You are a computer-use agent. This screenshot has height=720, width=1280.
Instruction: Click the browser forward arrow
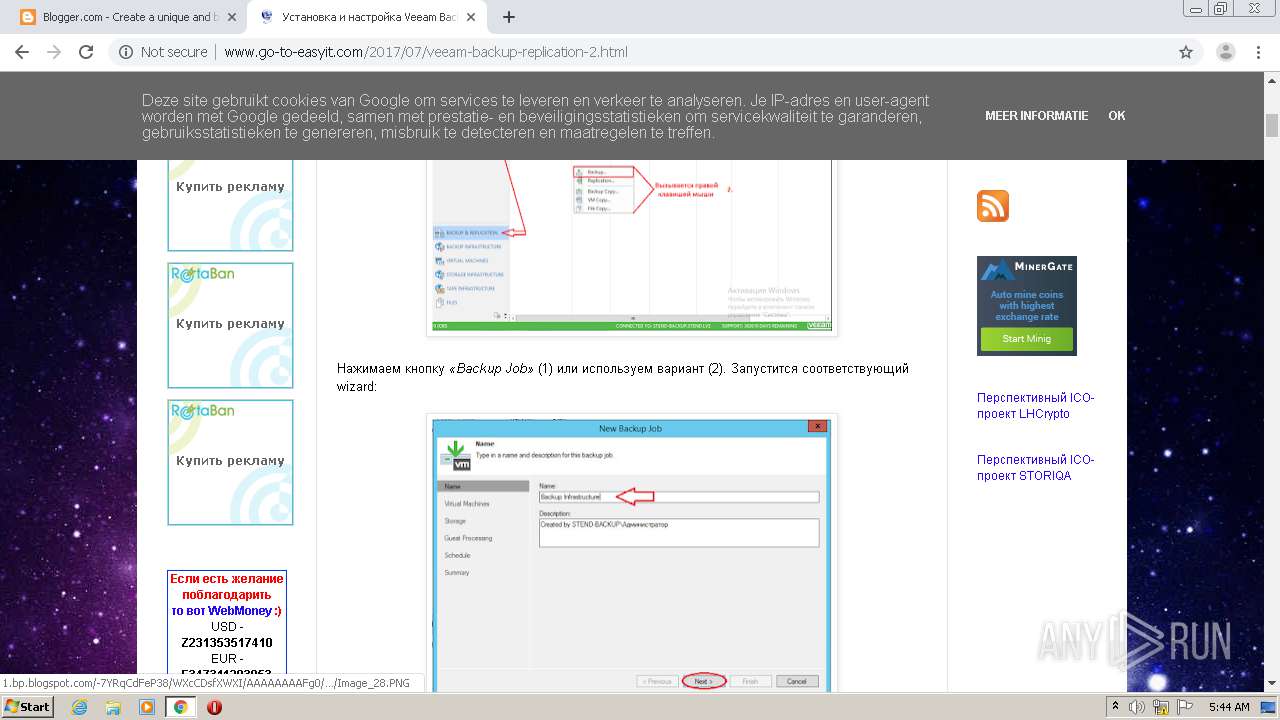(54, 52)
